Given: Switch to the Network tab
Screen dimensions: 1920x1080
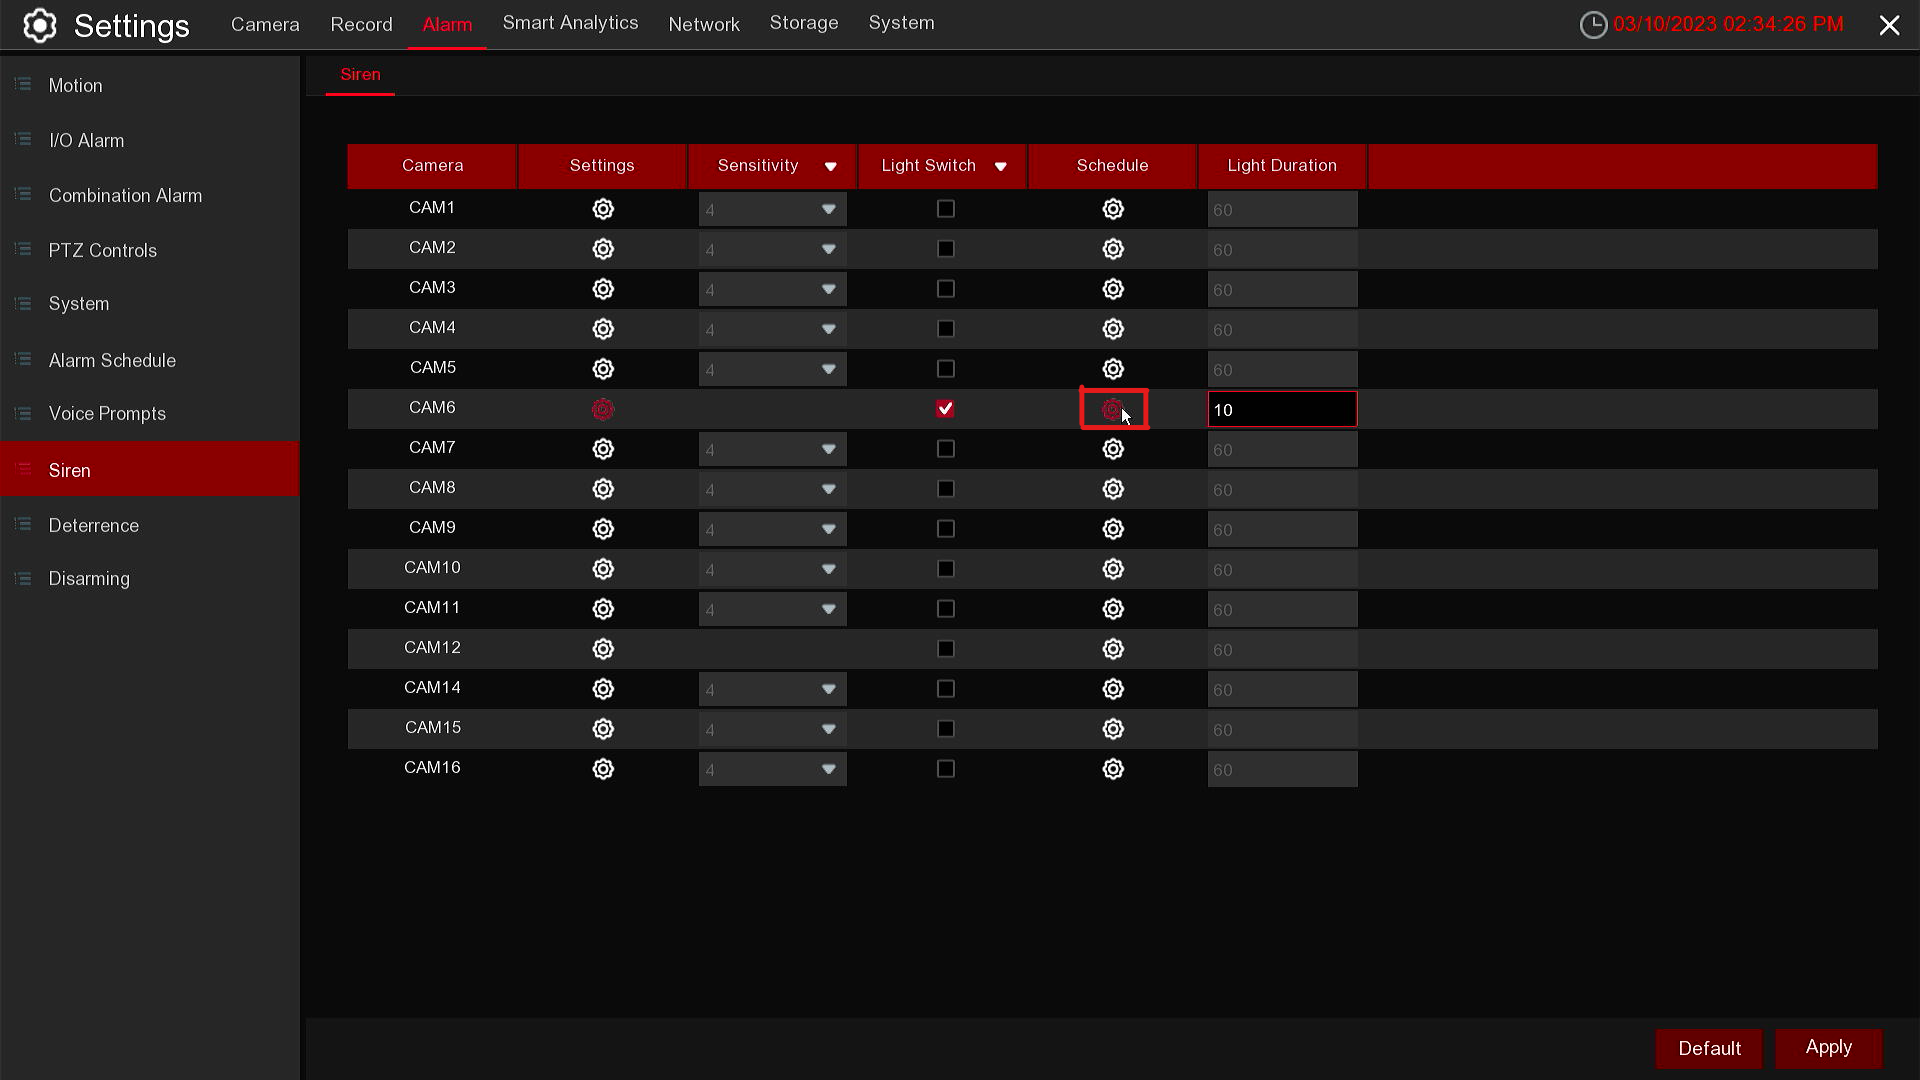Looking at the screenshot, I should click(703, 24).
